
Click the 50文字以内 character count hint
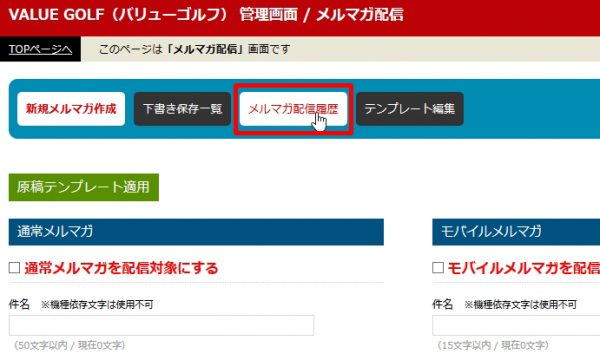pyautogui.click(x=69, y=345)
